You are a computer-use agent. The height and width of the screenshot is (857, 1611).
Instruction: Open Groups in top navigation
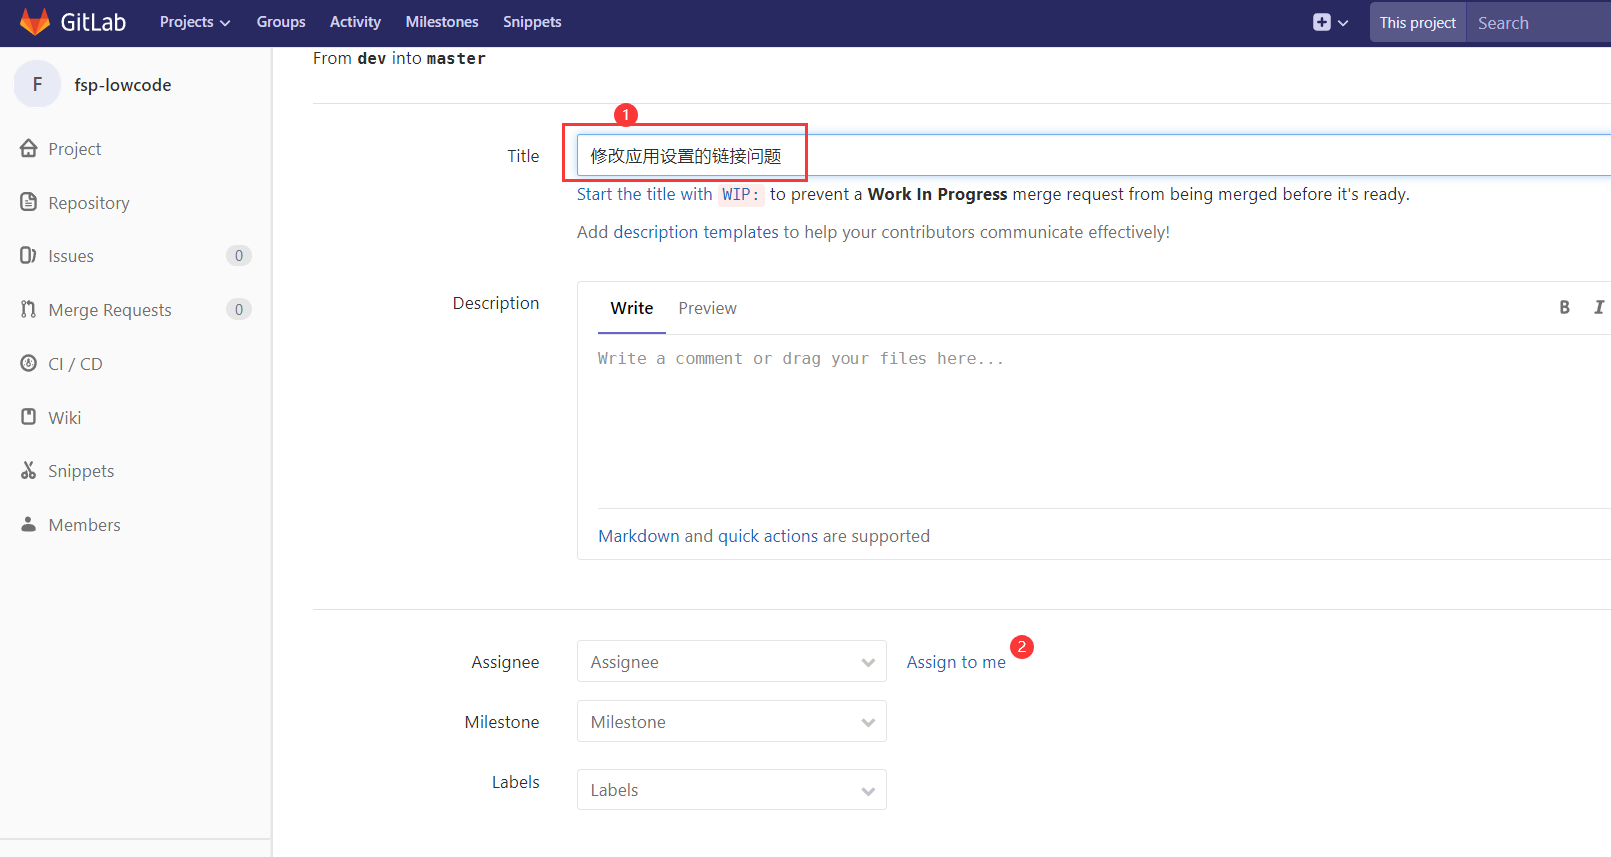click(x=281, y=22)
